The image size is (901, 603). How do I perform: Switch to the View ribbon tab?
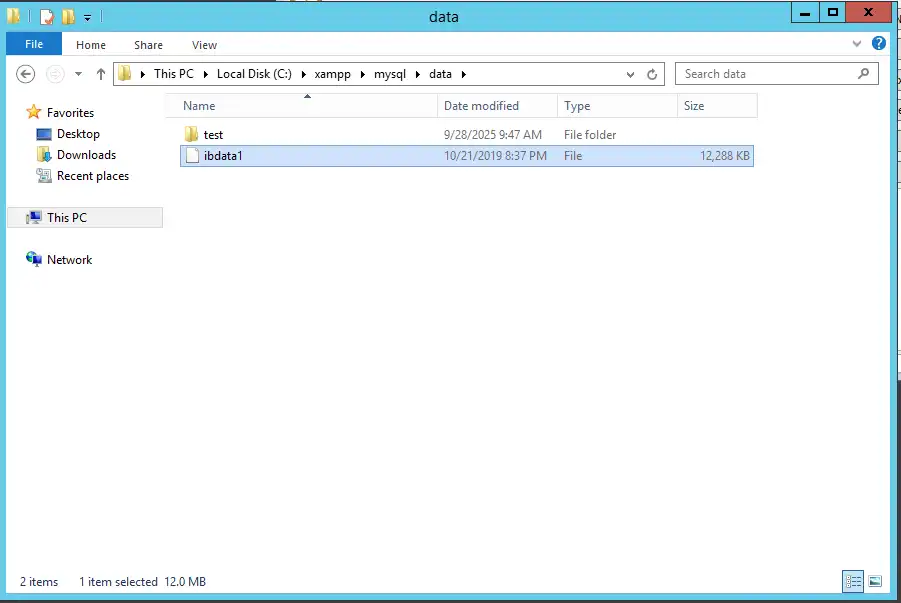point(204,44)
